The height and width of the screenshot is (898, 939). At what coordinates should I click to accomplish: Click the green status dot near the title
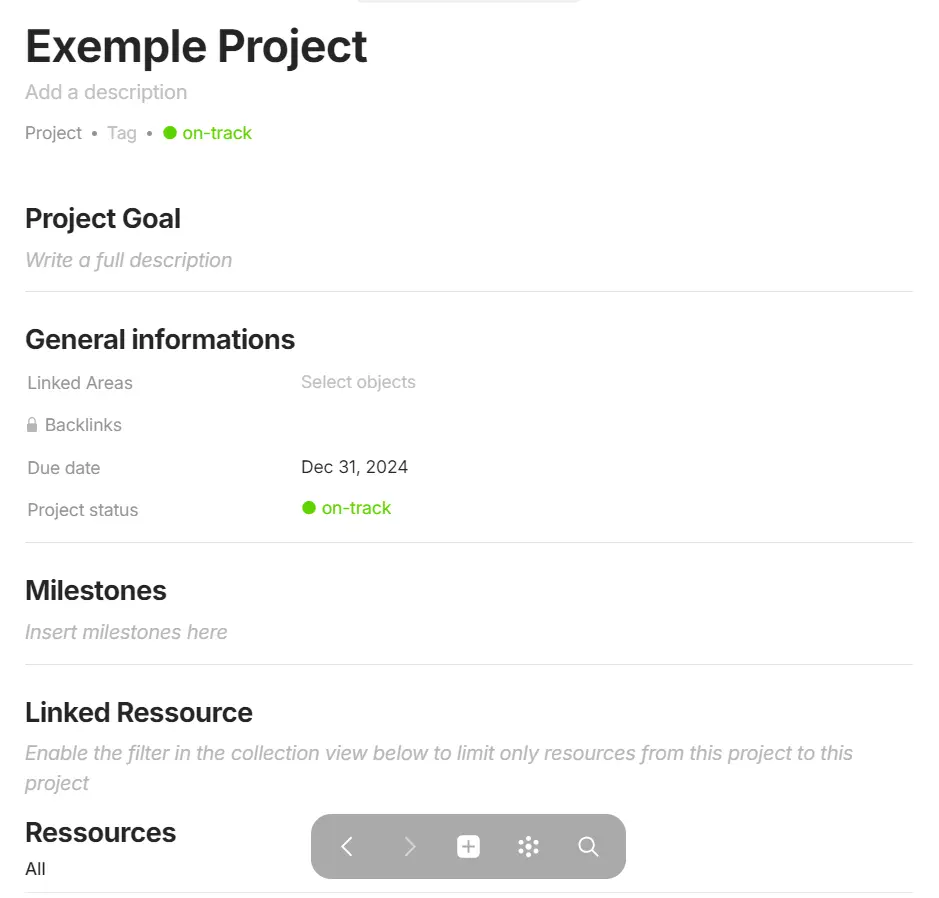[x=170, y=132]
